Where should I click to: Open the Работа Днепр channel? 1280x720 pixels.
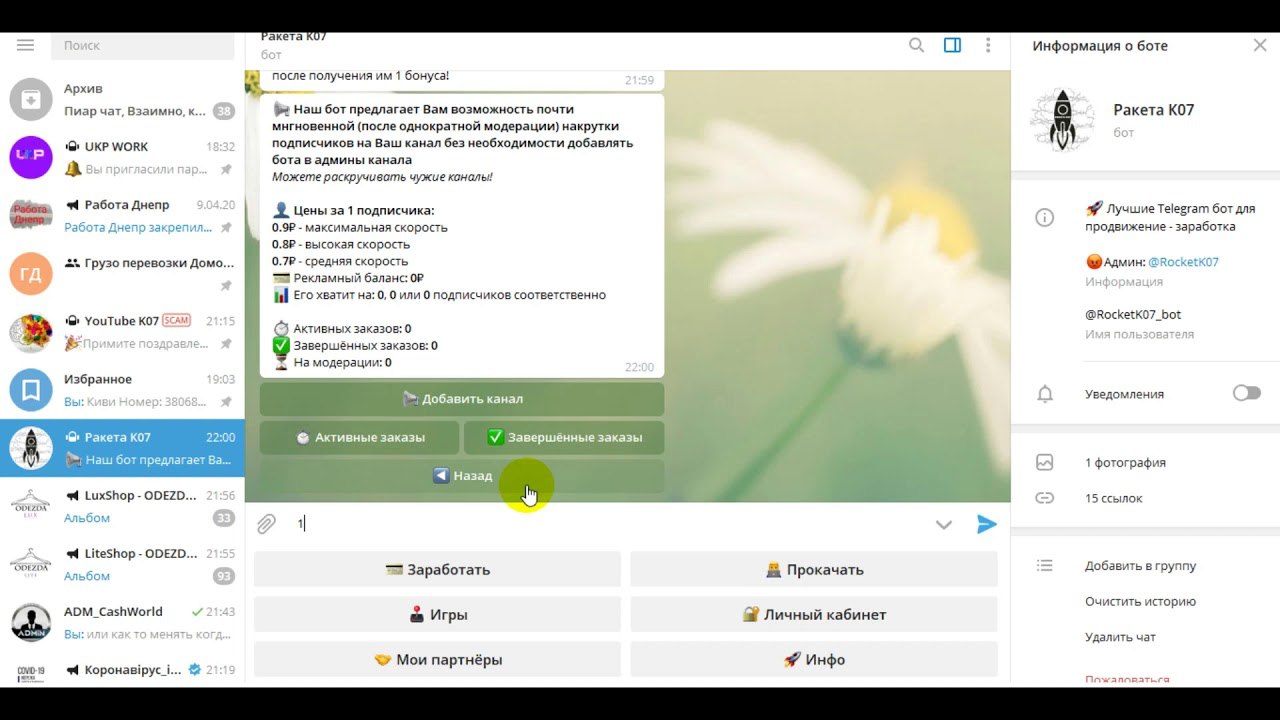click(122, 215)
